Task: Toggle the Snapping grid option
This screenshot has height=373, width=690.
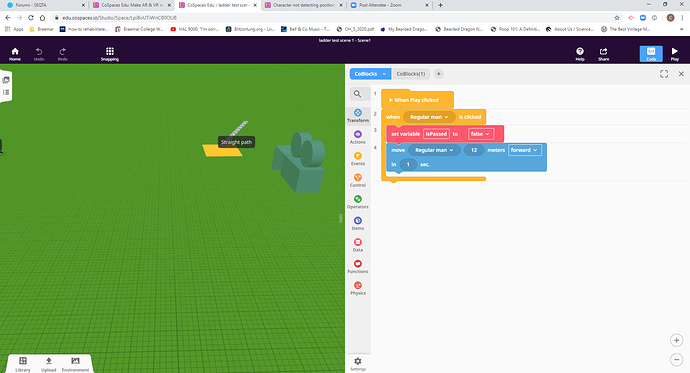Action: [110, 54]
